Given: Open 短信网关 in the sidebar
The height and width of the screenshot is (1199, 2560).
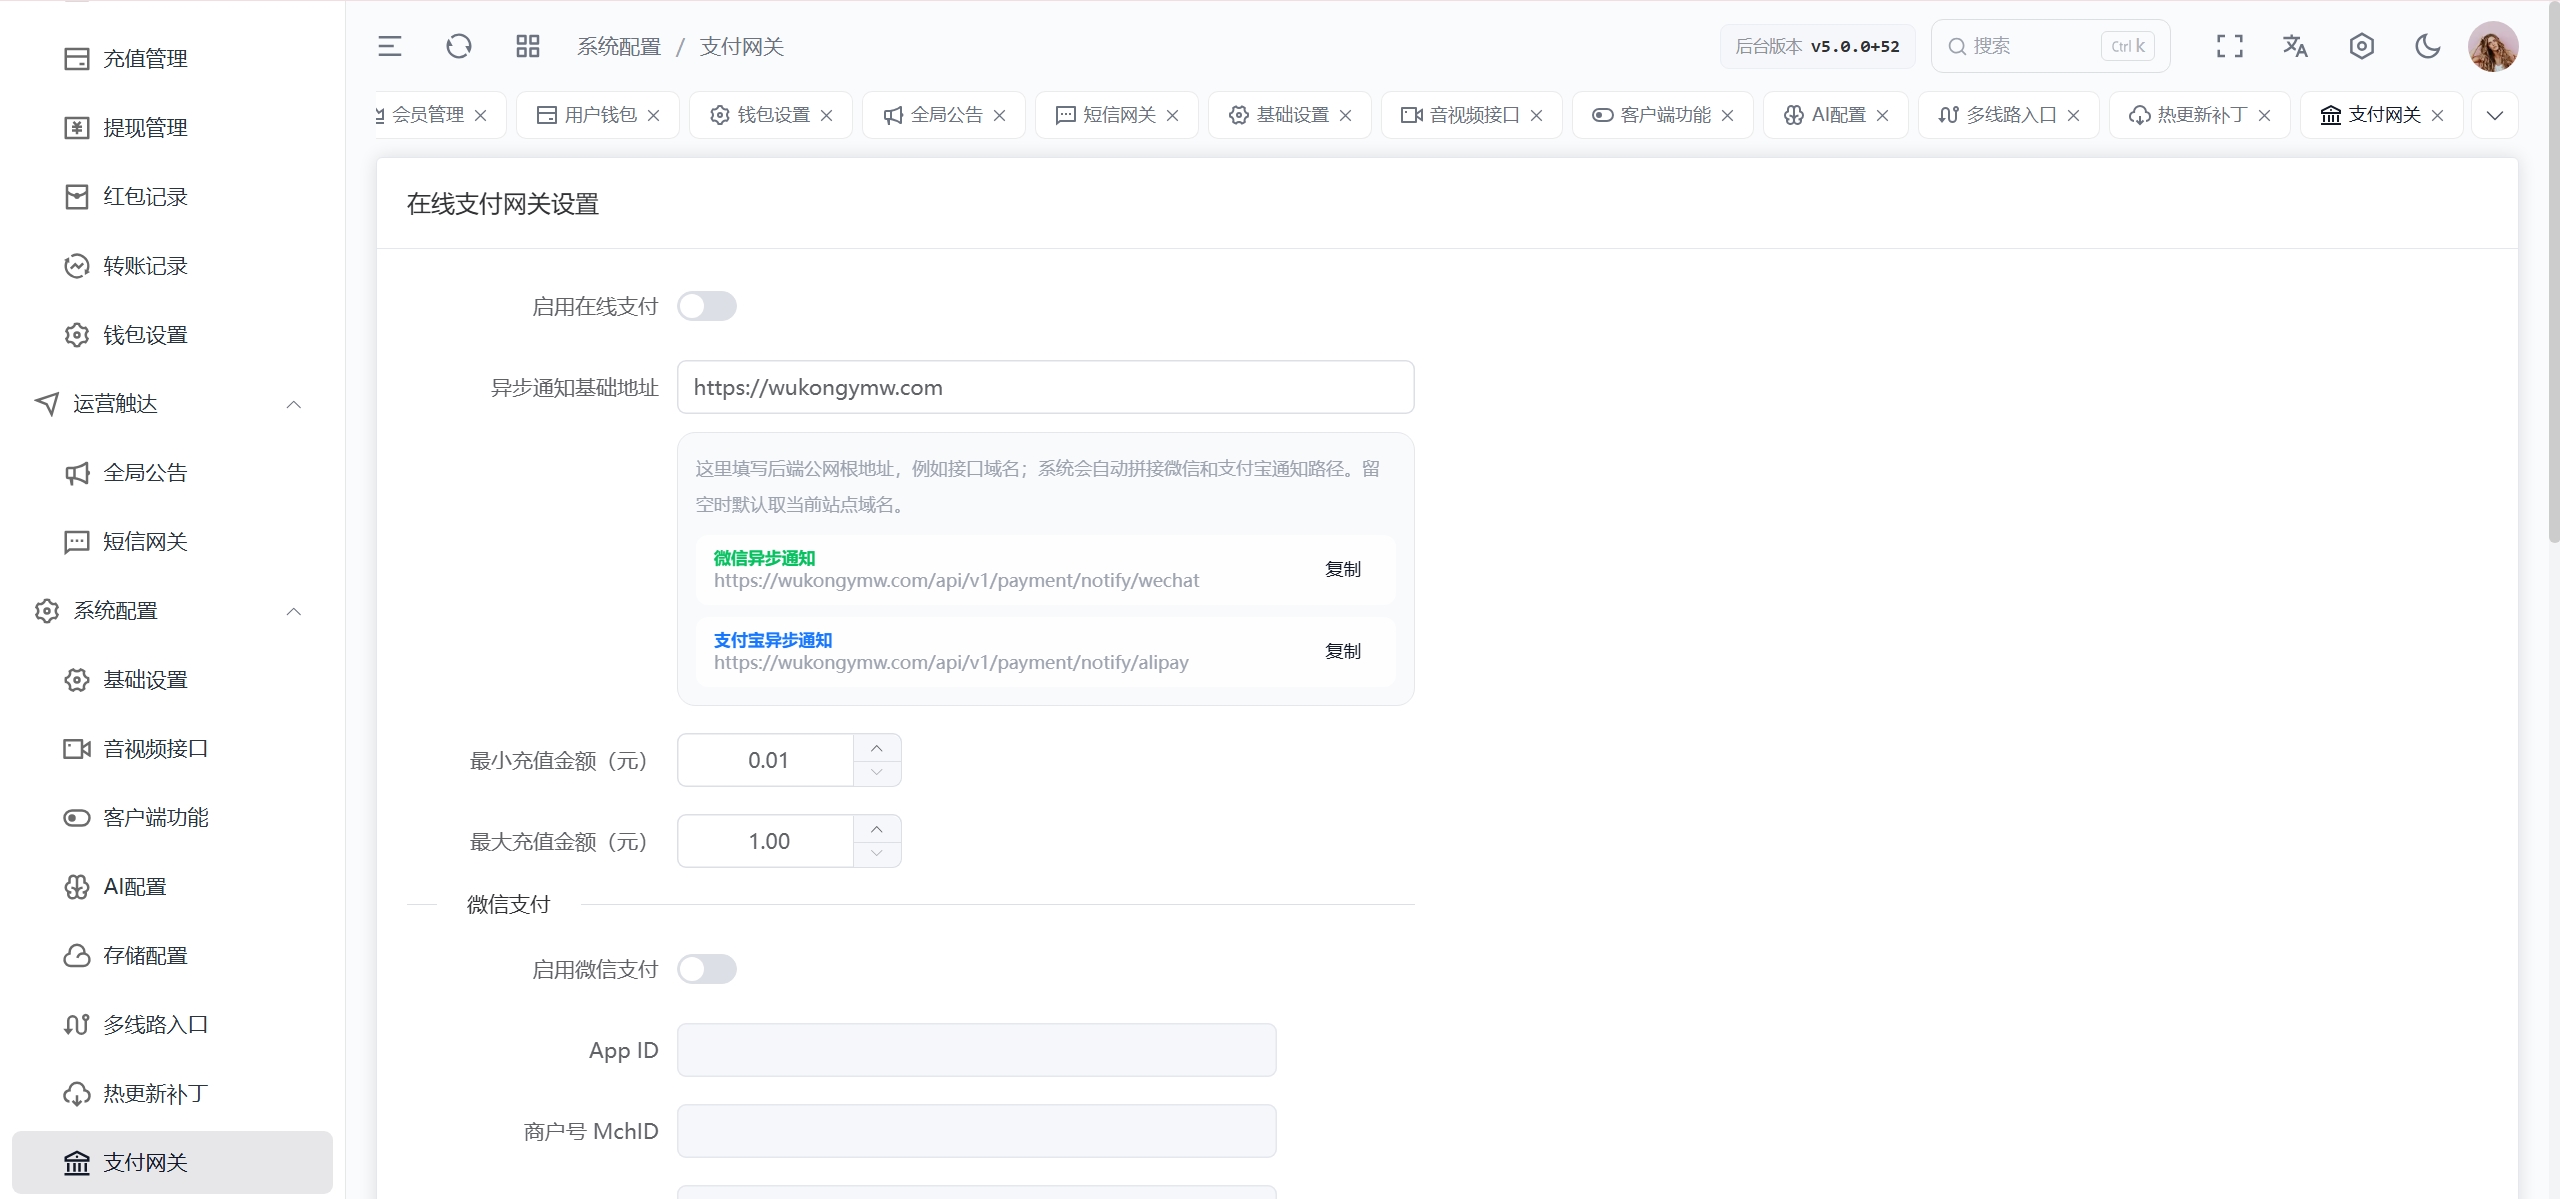Looking at the screenshot, I should (x=172, y=542).
